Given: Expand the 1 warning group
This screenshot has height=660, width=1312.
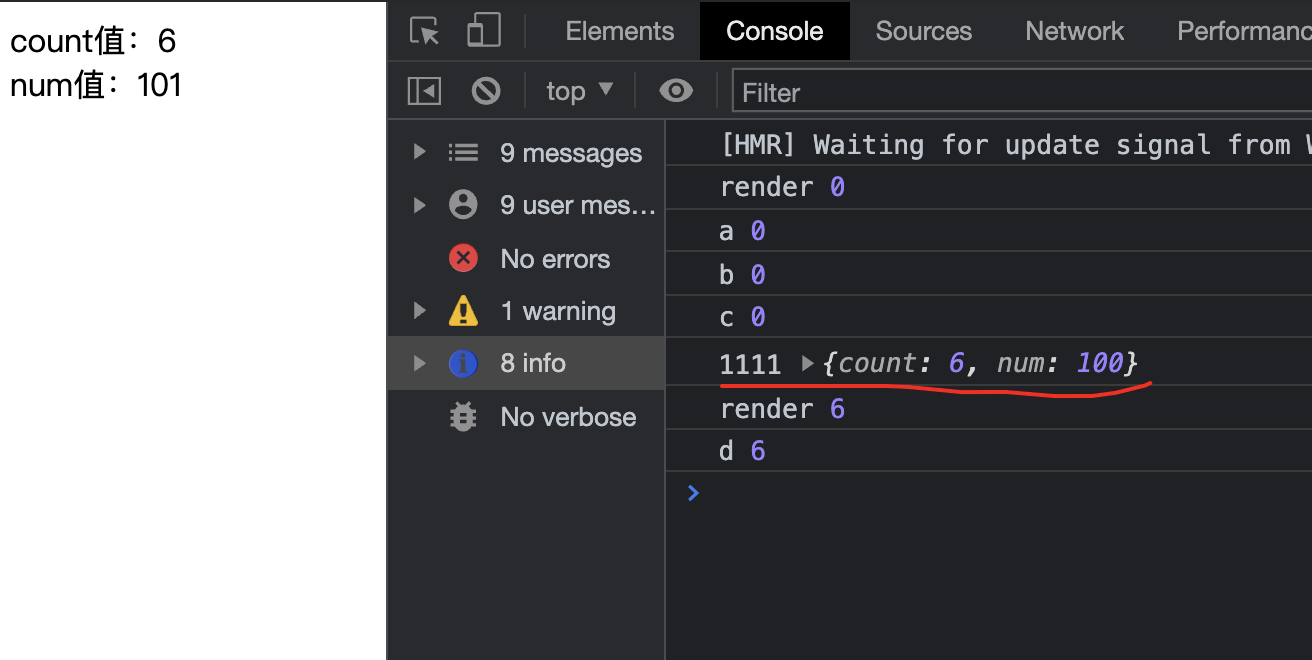Looking at the screenshot, I should (420, 311).
